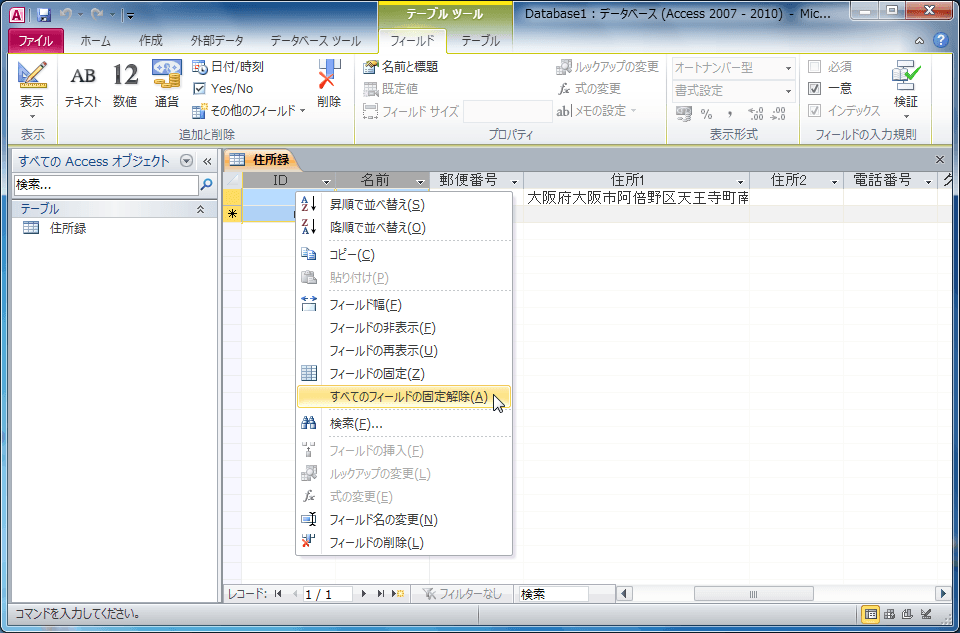Screen dimensions: 960x633
Task: Open 名前 column filter arrow
Action: tap(420, 181)
